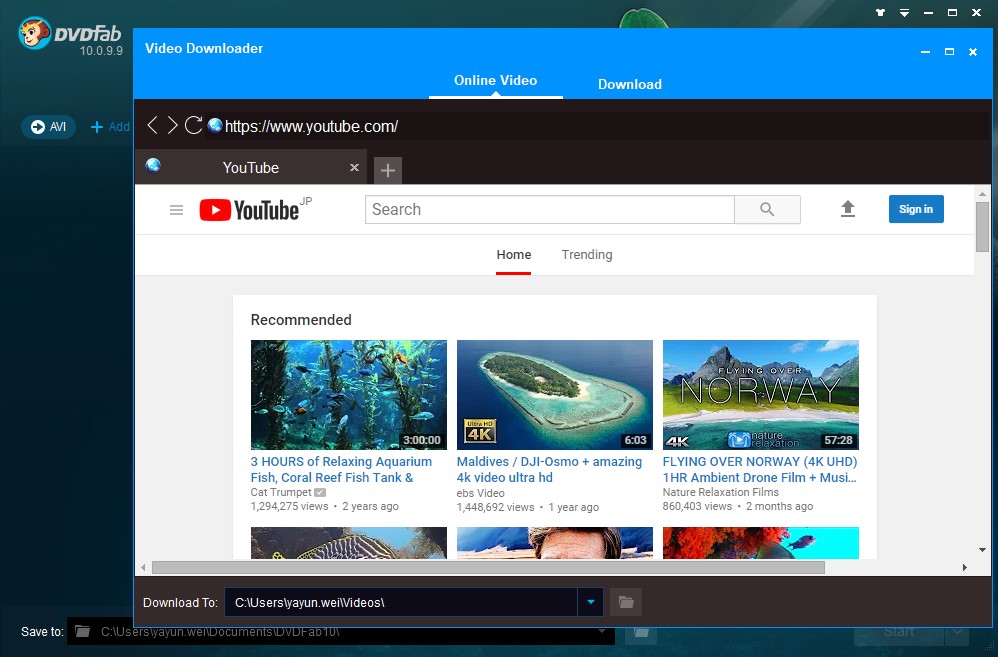Click the vertical scrollbar down arrow
Viewport: 998px width, 657px height.
982,549
